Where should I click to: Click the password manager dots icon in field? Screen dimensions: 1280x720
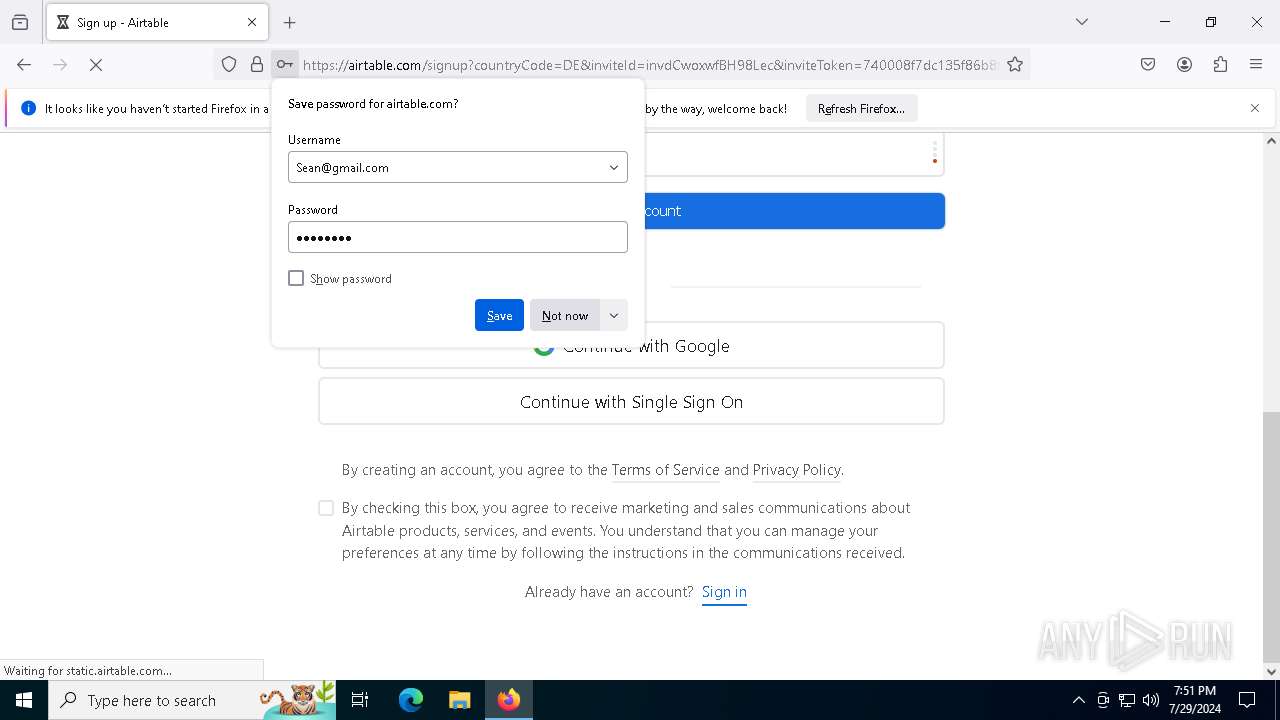pyautogui.click(x=934, y=153)
